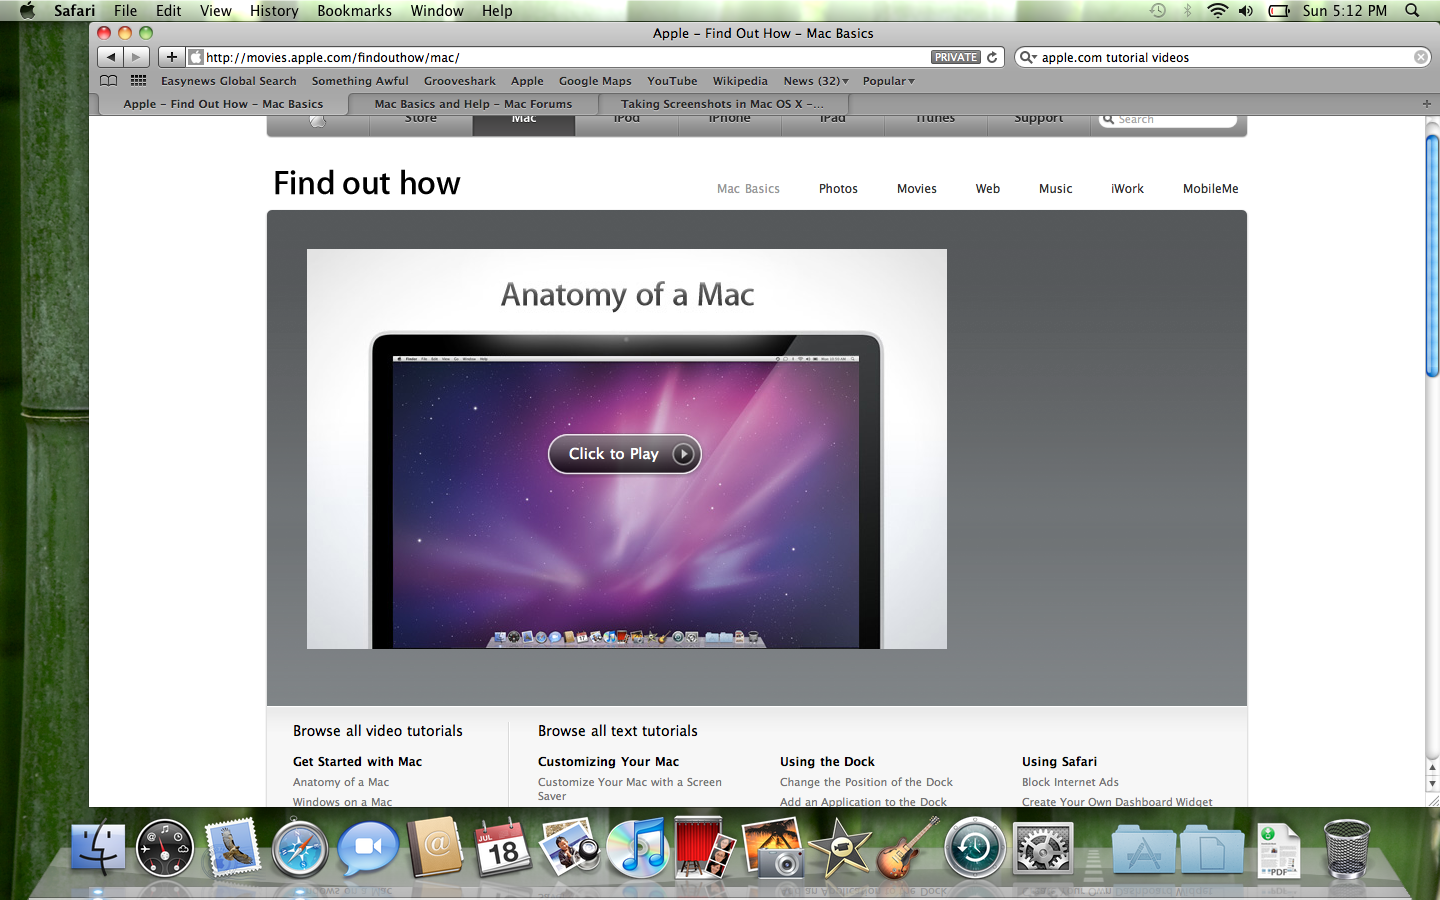
Task: Open iChat from the Dock
Action: pos(367,848)
